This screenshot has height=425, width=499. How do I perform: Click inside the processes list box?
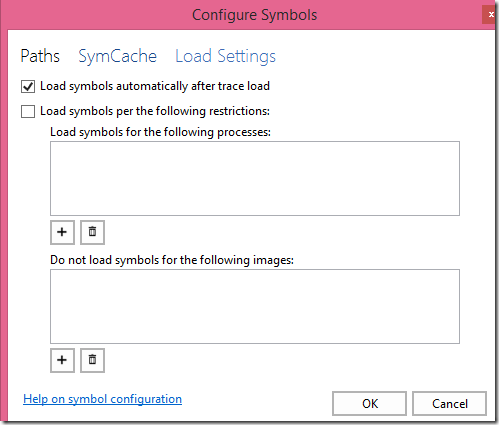(255, 178)
